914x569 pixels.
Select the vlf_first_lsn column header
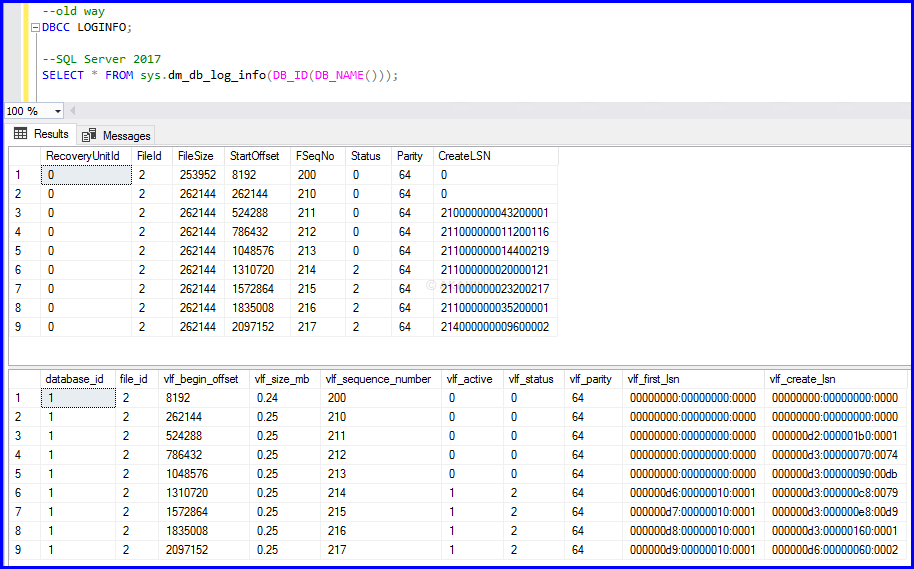[x=693, y=380]
